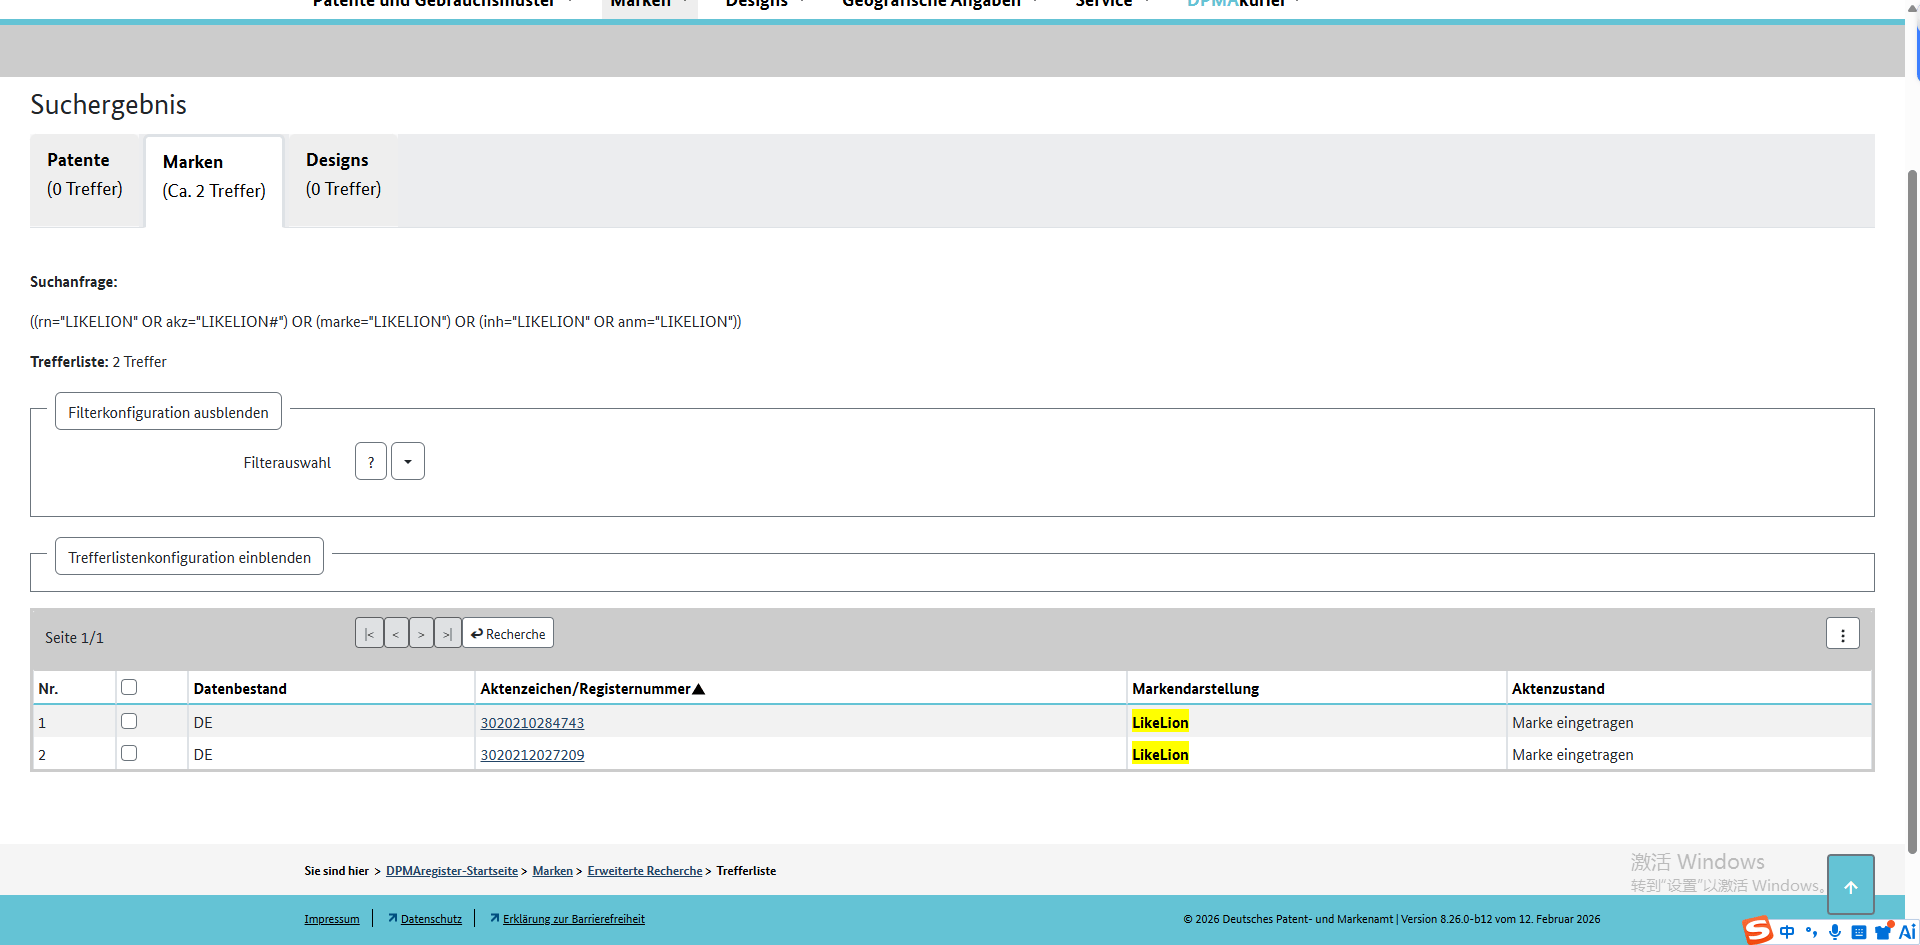Sort by Aktenzeichen/Registernummer column arrow

[x=699, y=689]
